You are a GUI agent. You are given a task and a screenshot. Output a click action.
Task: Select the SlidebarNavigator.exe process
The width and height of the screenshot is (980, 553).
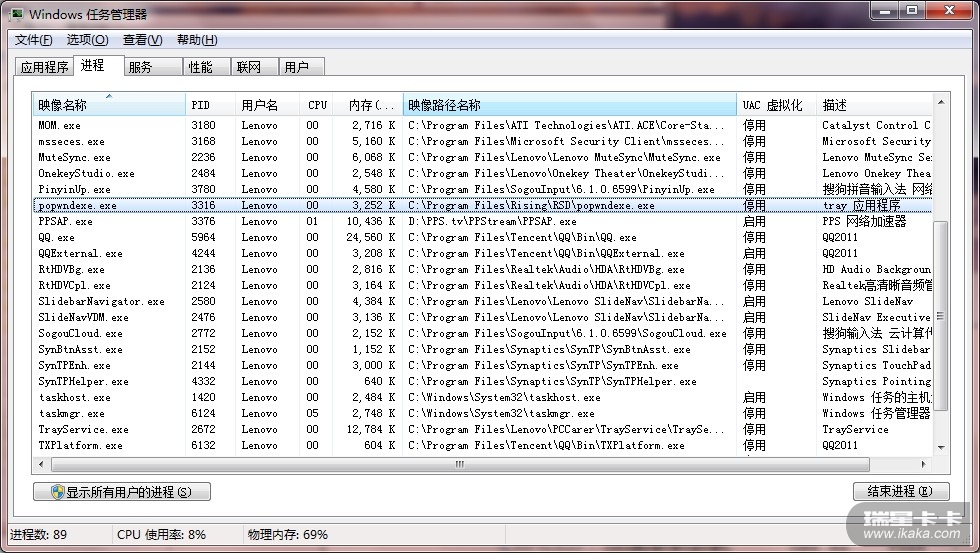click(482, 301)
